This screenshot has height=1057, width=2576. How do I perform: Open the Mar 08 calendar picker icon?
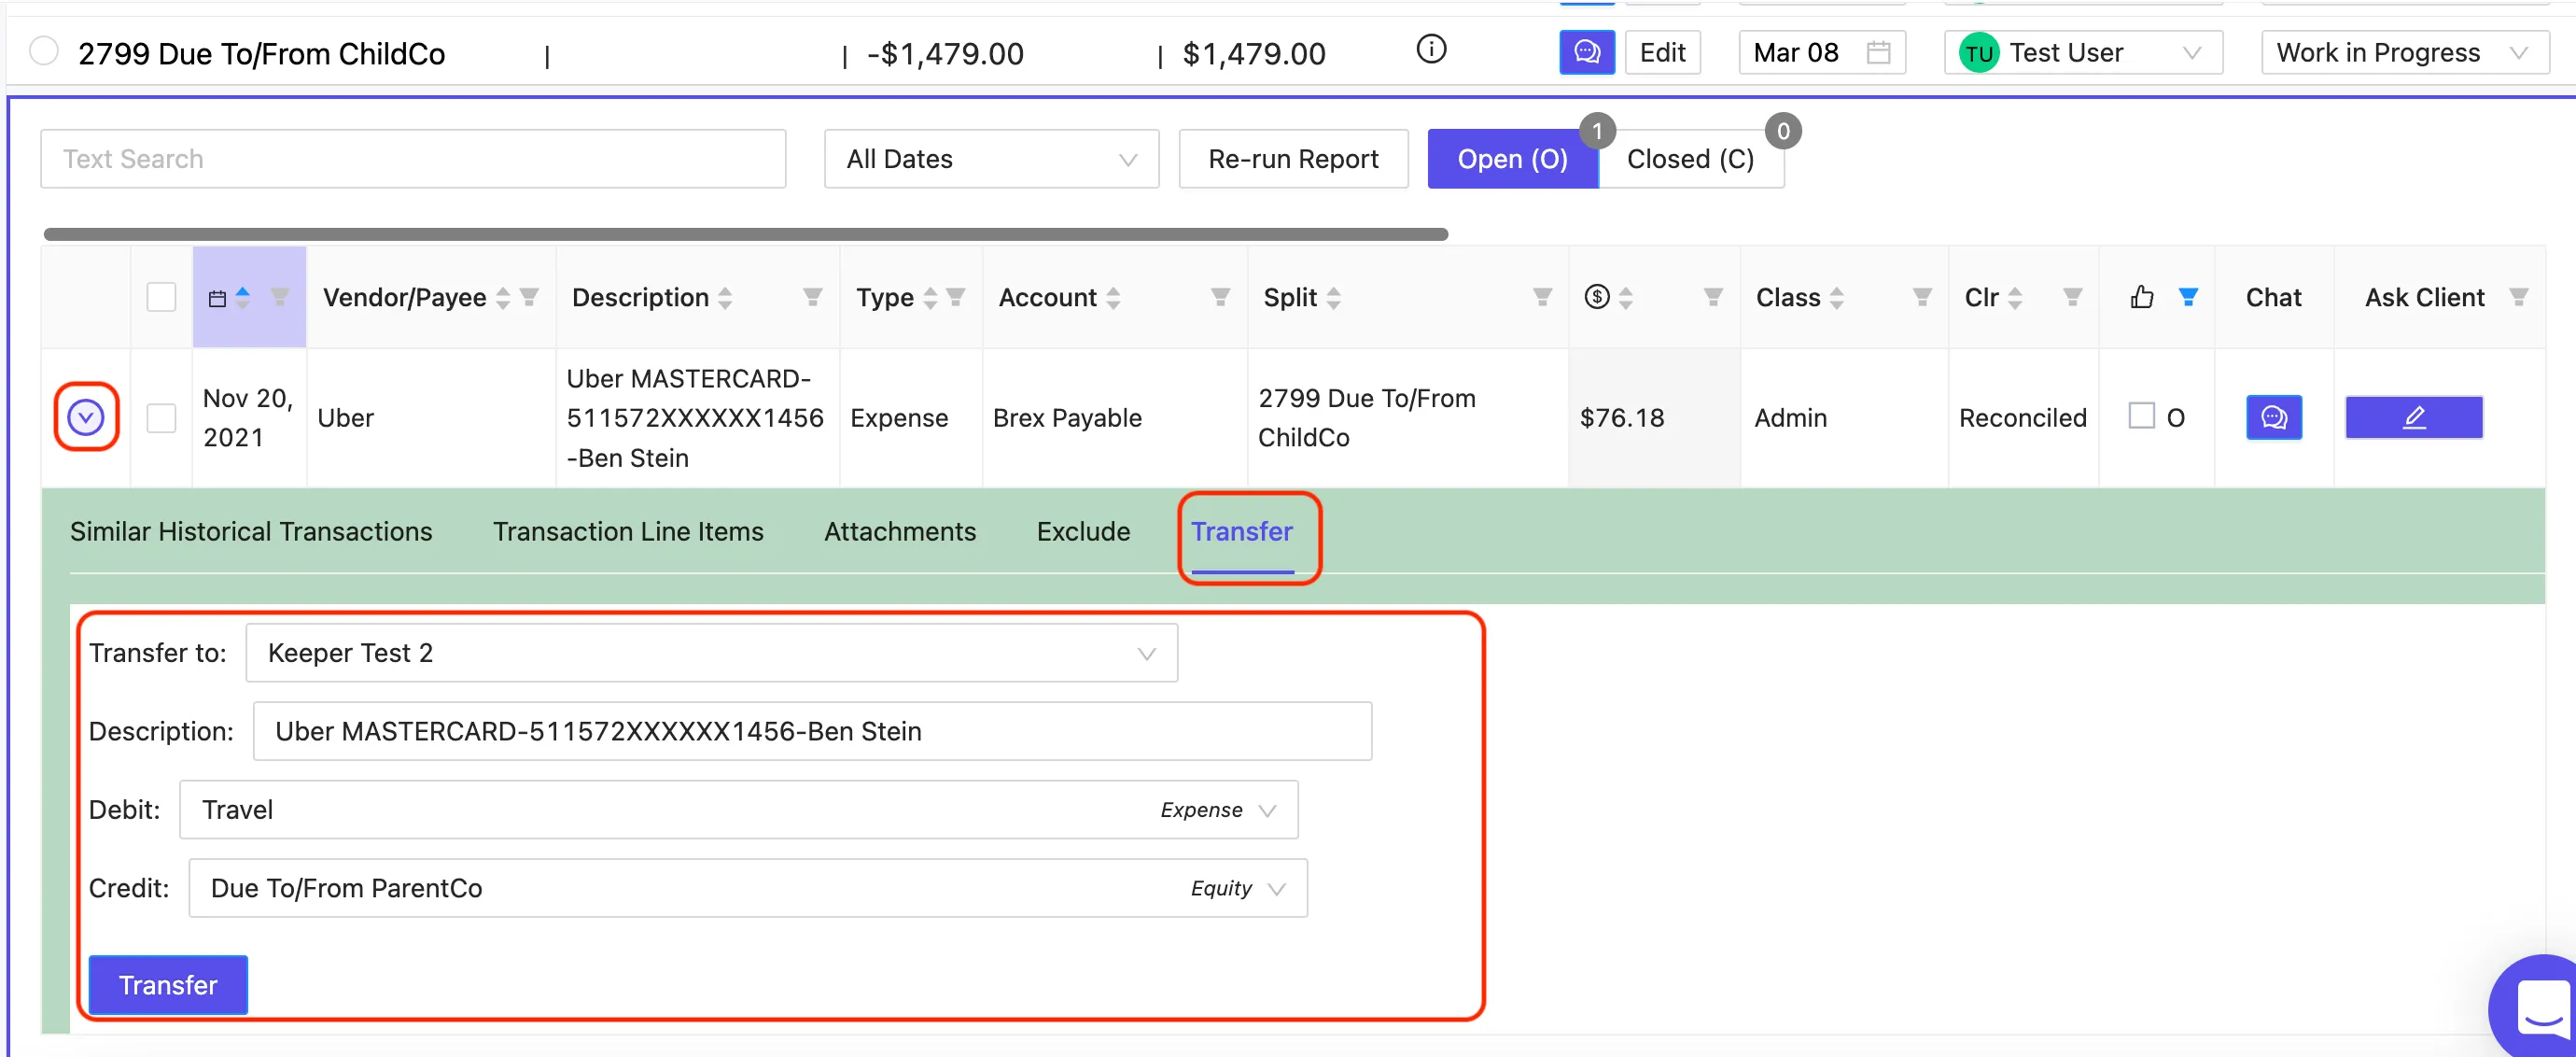tap(1879, 52)
